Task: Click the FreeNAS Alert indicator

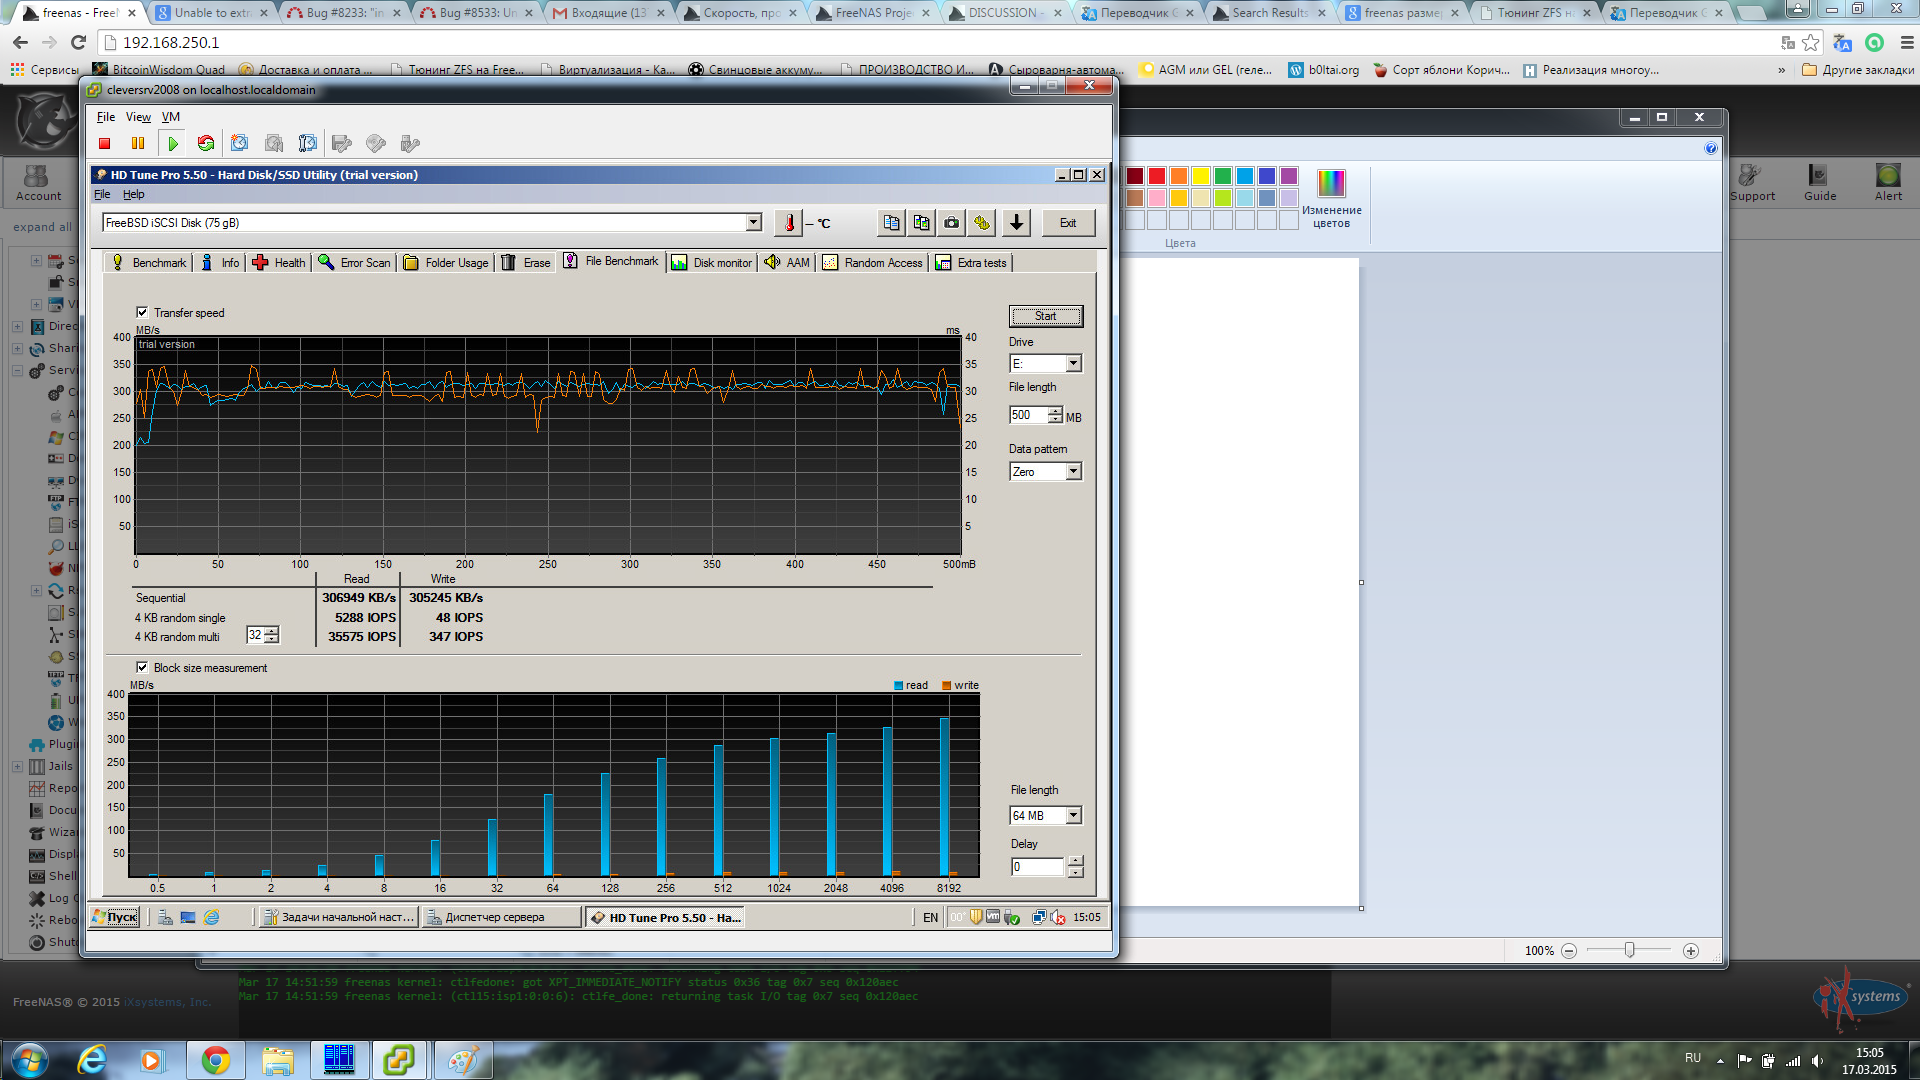Action: click(1888, 182)
